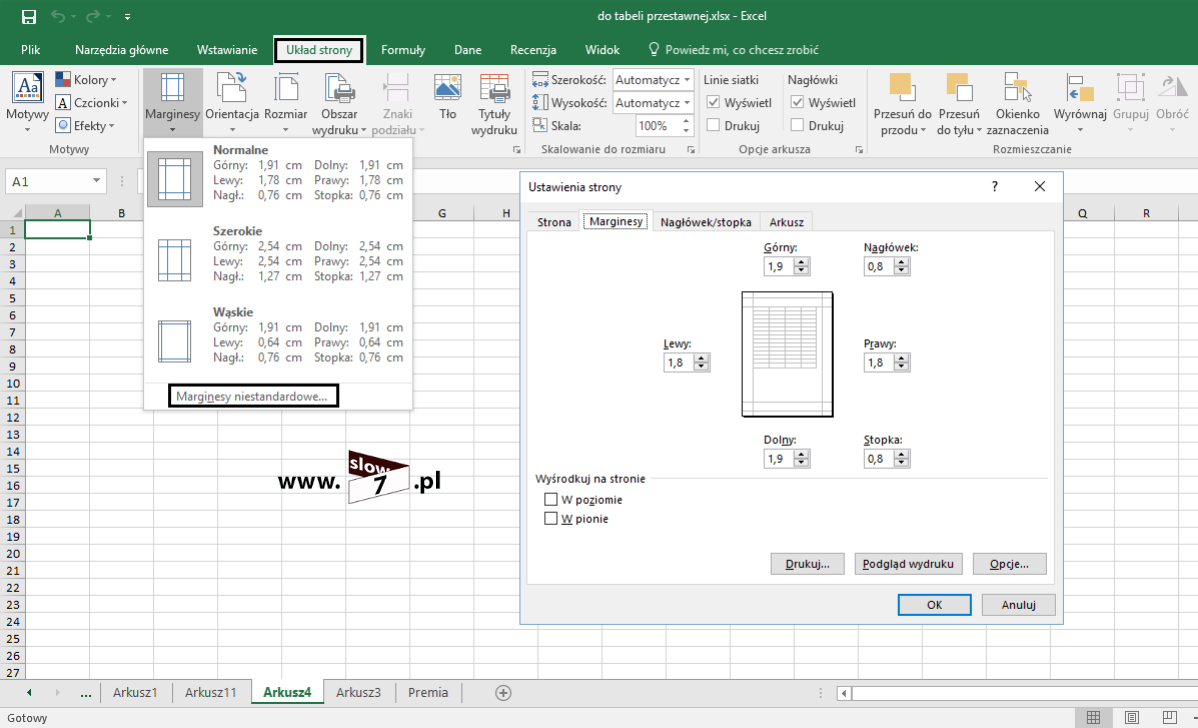Click the Dolny margin spinner arrows
Image resolution: width=1198 pixels, height=728 pixels.
(x=801, y=458)
